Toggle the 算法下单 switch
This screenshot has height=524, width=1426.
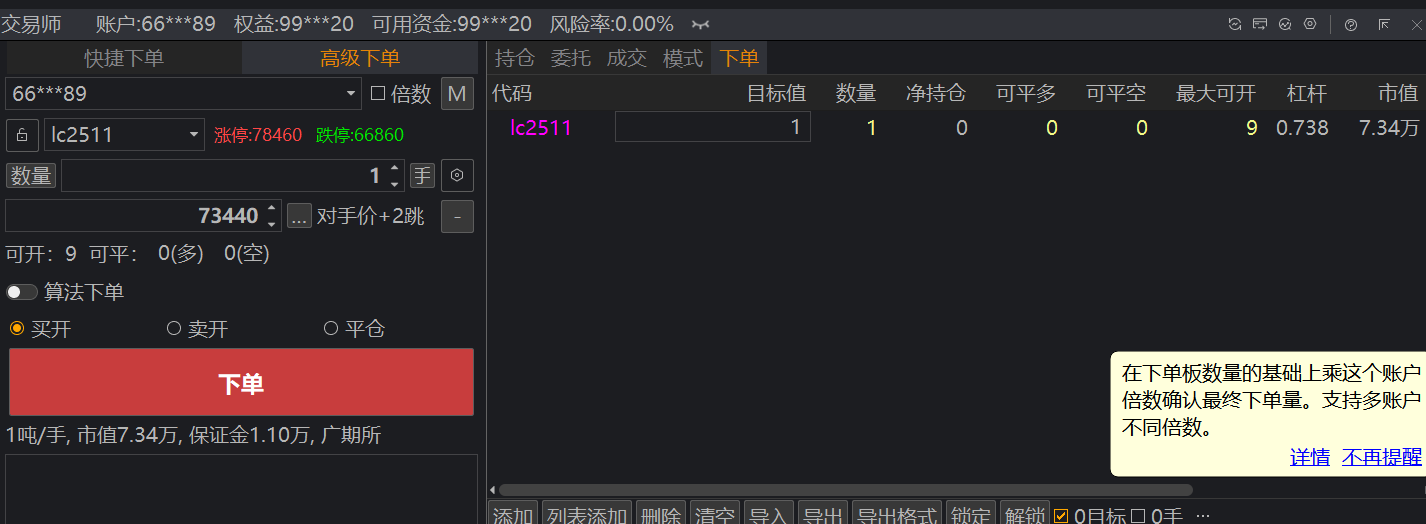click(x=22, y=292)
